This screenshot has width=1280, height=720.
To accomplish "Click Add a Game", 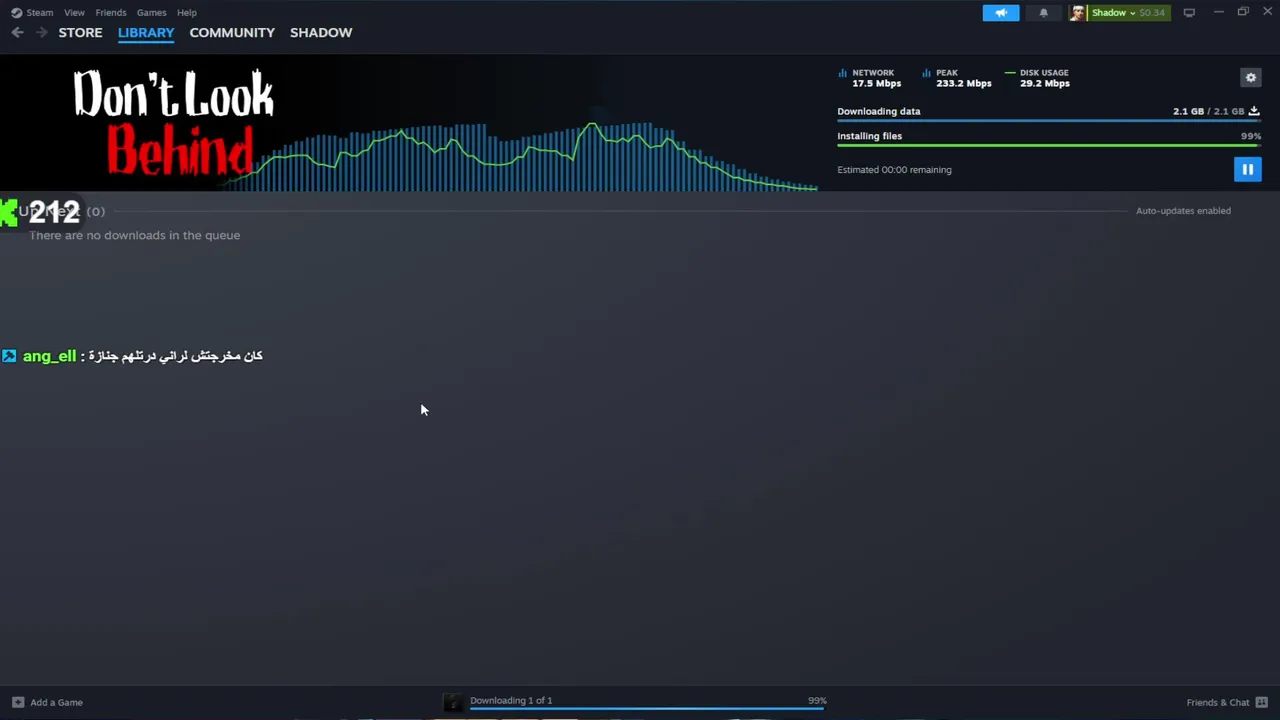I will [56, 702].
